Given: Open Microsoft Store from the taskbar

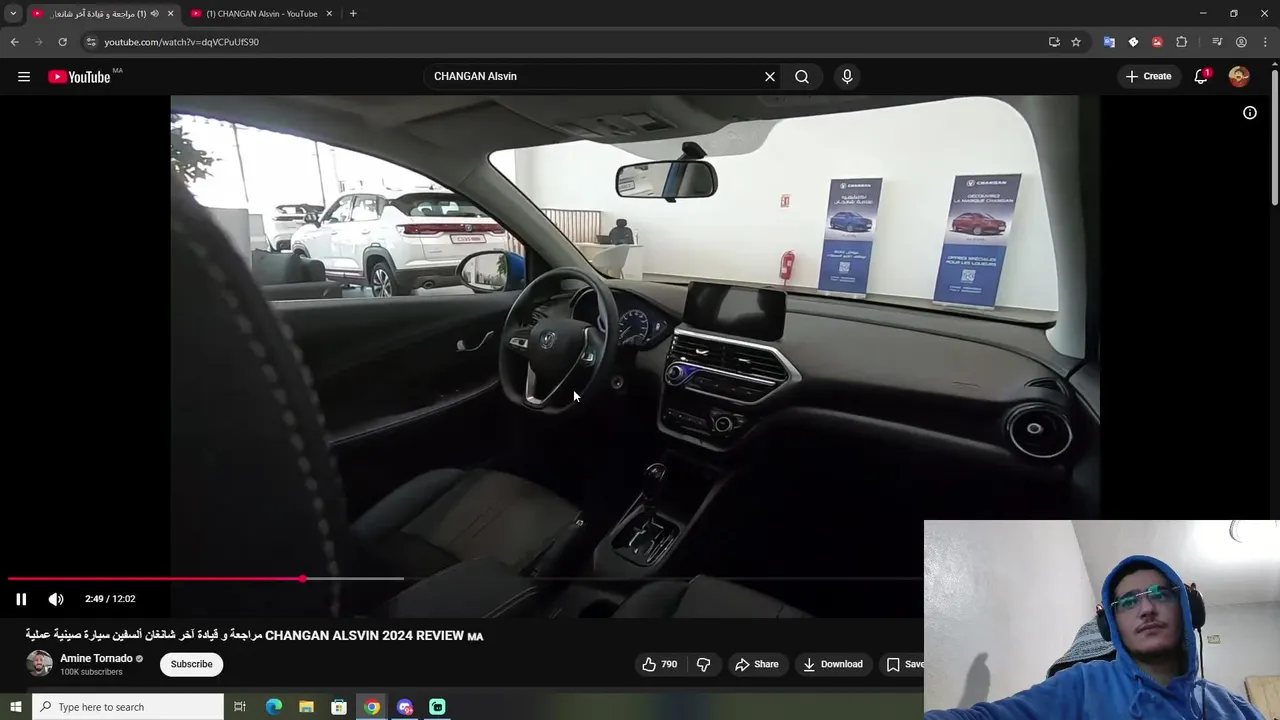Looking at the screenshot, I should point(339,707).
